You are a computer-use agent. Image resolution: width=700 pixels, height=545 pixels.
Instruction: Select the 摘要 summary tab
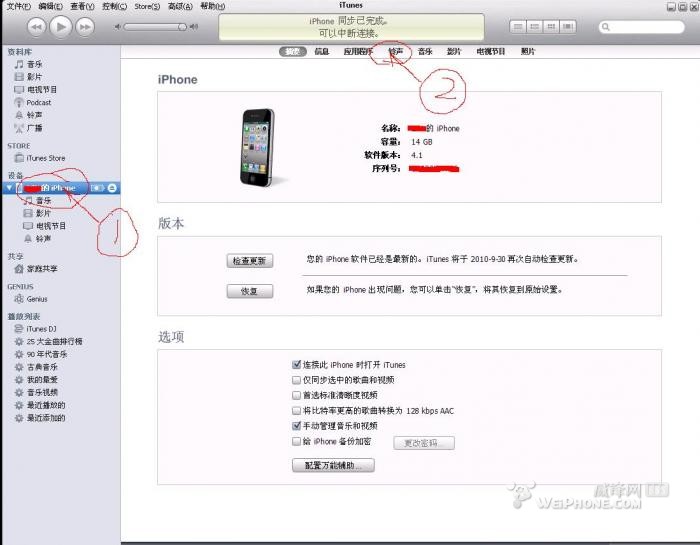292,52
